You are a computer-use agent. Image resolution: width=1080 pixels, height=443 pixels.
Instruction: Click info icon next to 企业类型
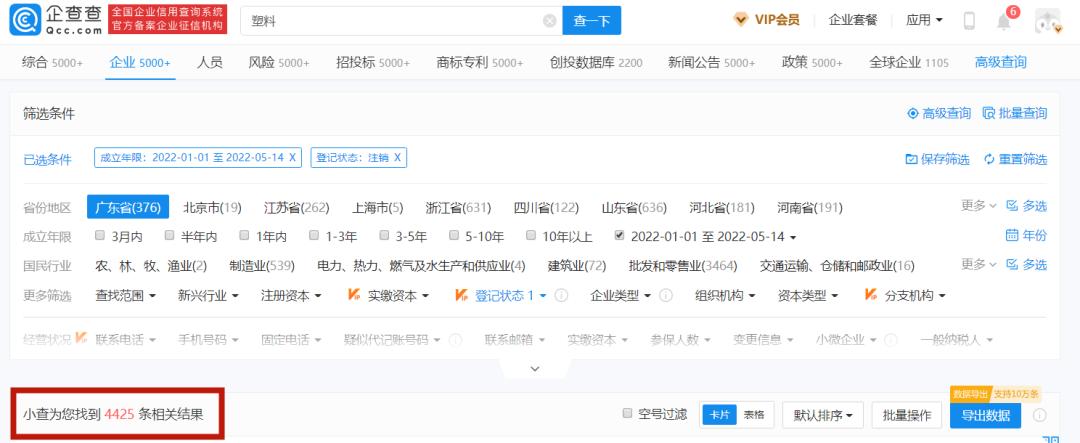coord(665,296)
